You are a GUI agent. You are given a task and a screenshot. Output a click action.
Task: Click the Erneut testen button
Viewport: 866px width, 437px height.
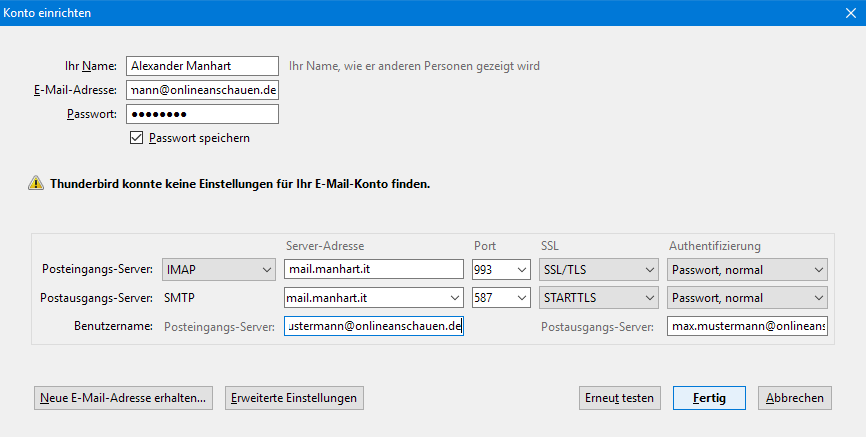click(x=620, y=398)
